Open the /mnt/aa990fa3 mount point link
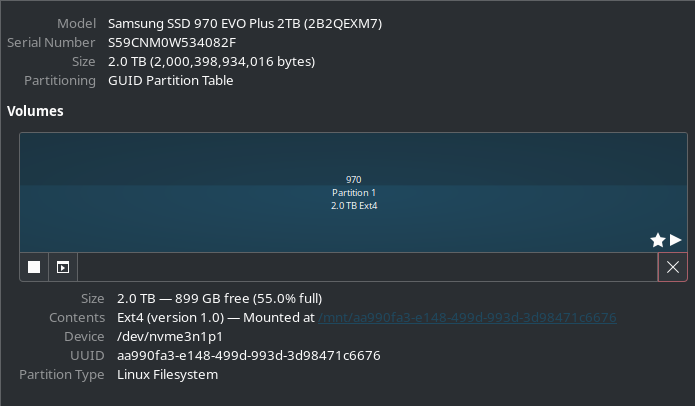 click(467, 317)
